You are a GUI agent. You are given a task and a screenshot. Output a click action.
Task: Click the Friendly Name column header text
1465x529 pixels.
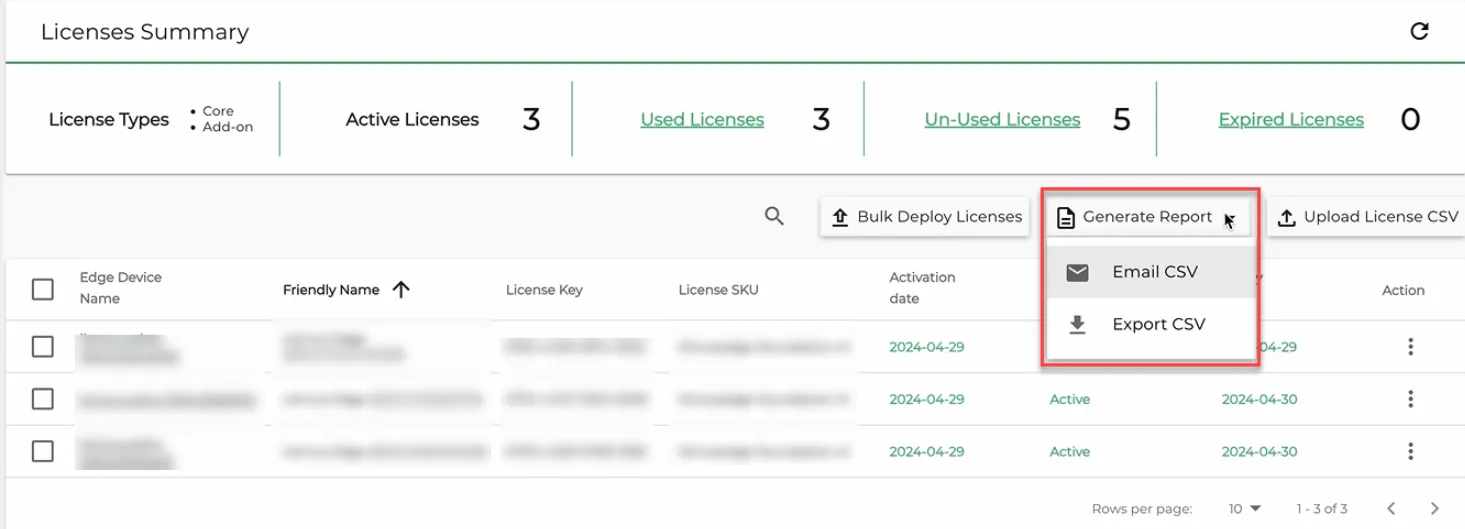pyautogui.click(x=331, y=290)
